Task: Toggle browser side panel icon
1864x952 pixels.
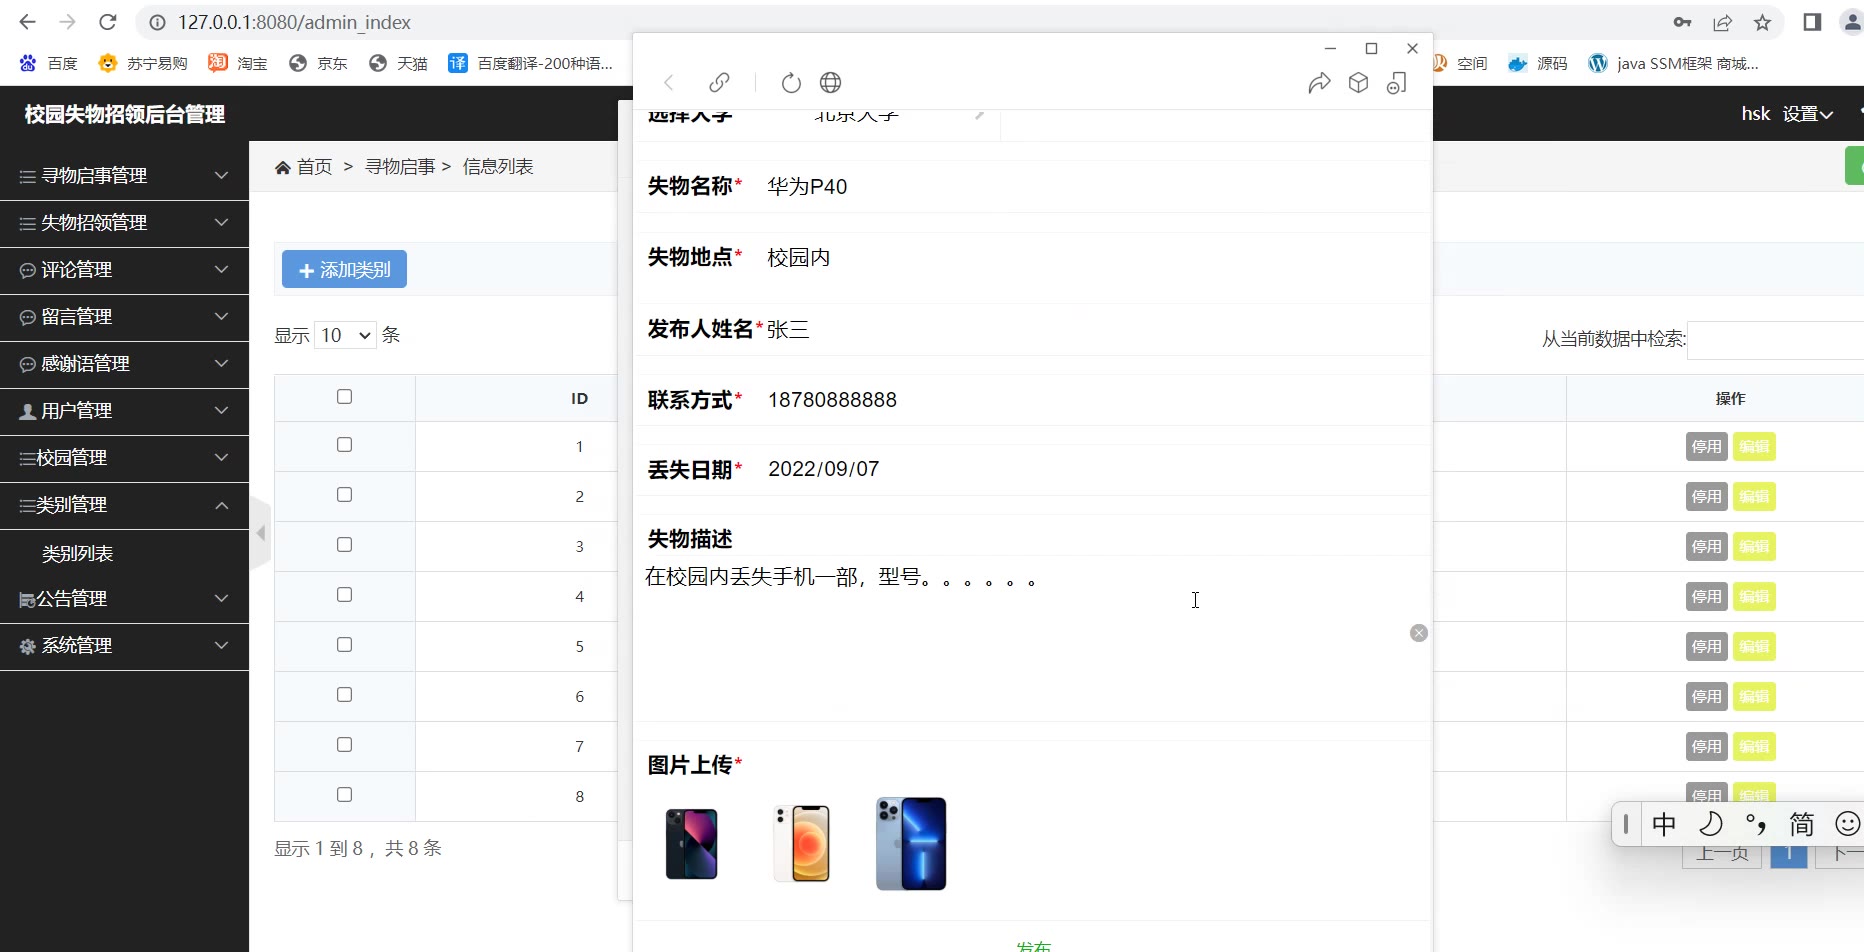Action: (1812, 22)
